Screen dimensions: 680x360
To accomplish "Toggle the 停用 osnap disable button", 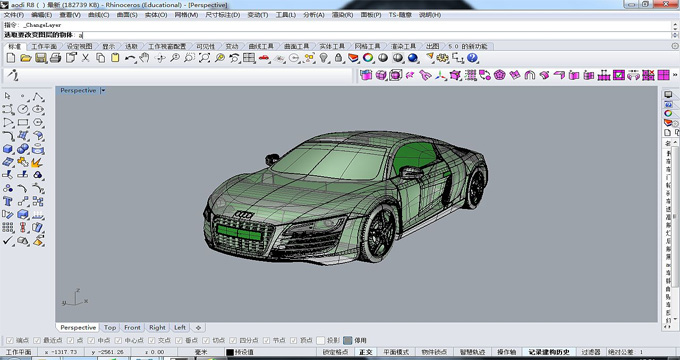I will point(348,340).
